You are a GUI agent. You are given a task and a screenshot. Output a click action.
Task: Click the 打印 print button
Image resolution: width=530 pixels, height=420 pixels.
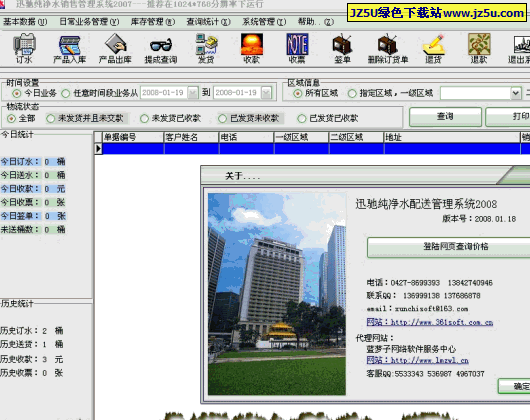[x=508, y=117]
